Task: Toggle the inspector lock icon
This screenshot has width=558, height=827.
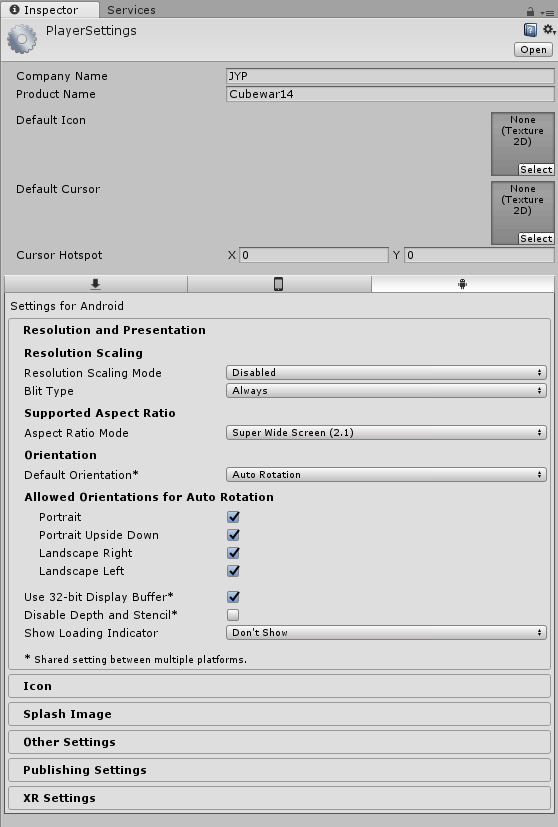Action: 530,11
